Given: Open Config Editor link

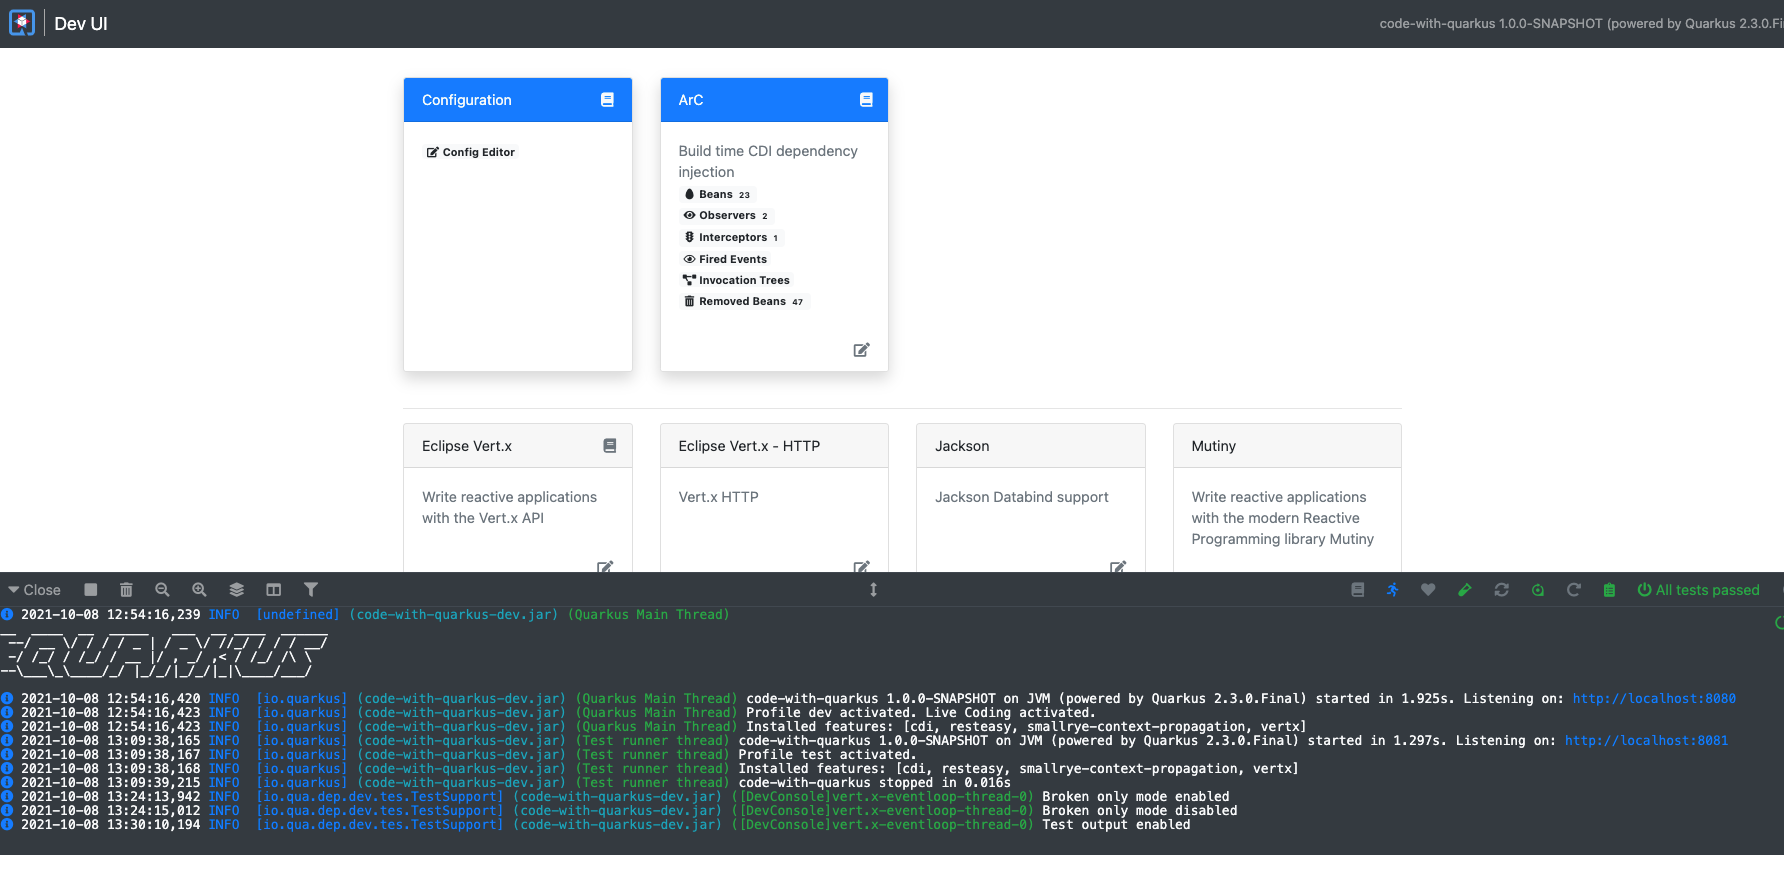Looking at the screenshot, I should 471,152.
